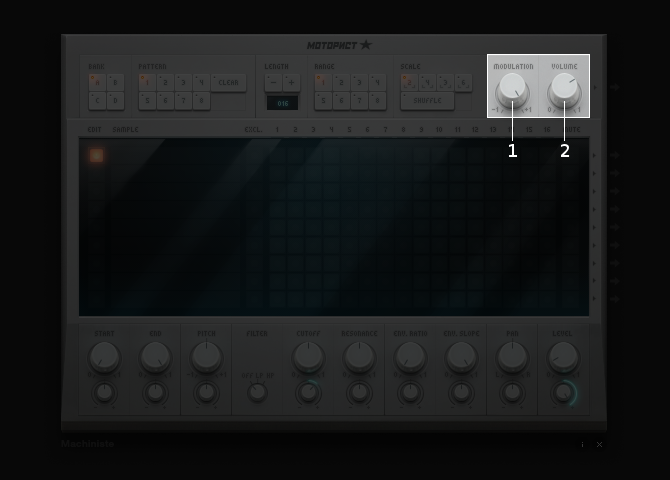Click the Modulation knob
This screenshot has width=670, height=480.
(512, 90)
